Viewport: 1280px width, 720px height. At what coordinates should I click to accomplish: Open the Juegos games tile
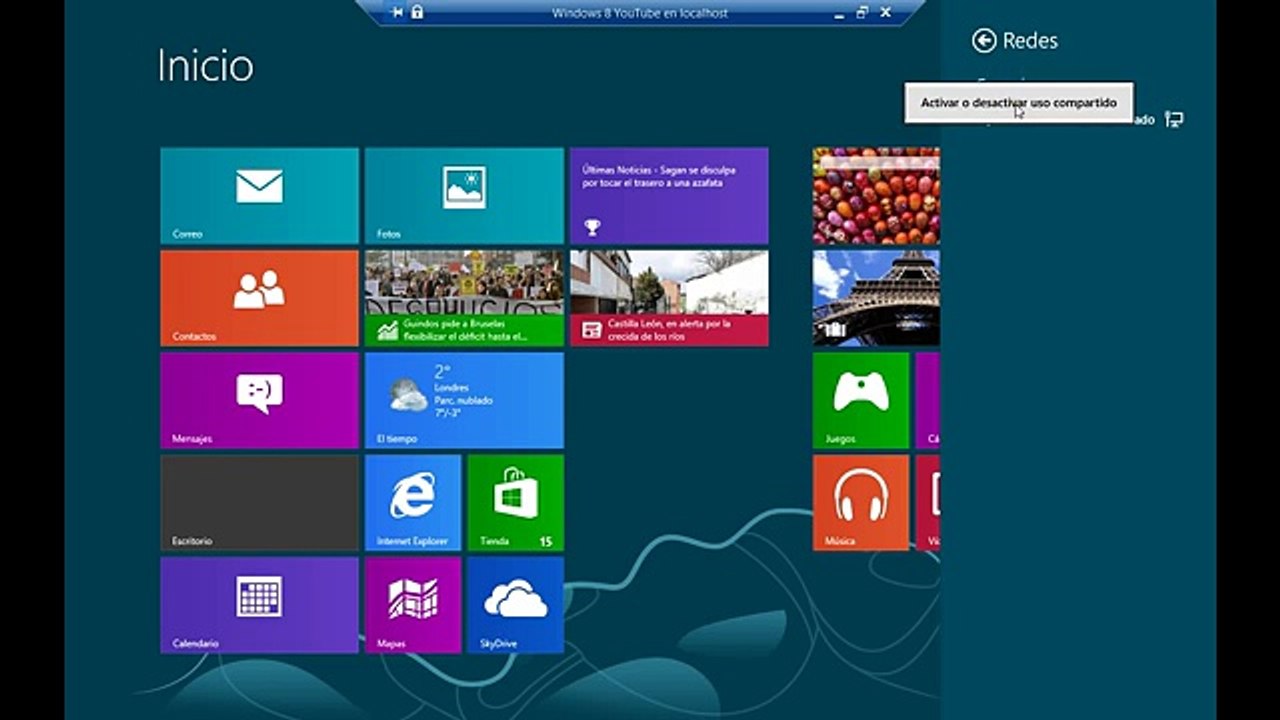pos(861,401)
